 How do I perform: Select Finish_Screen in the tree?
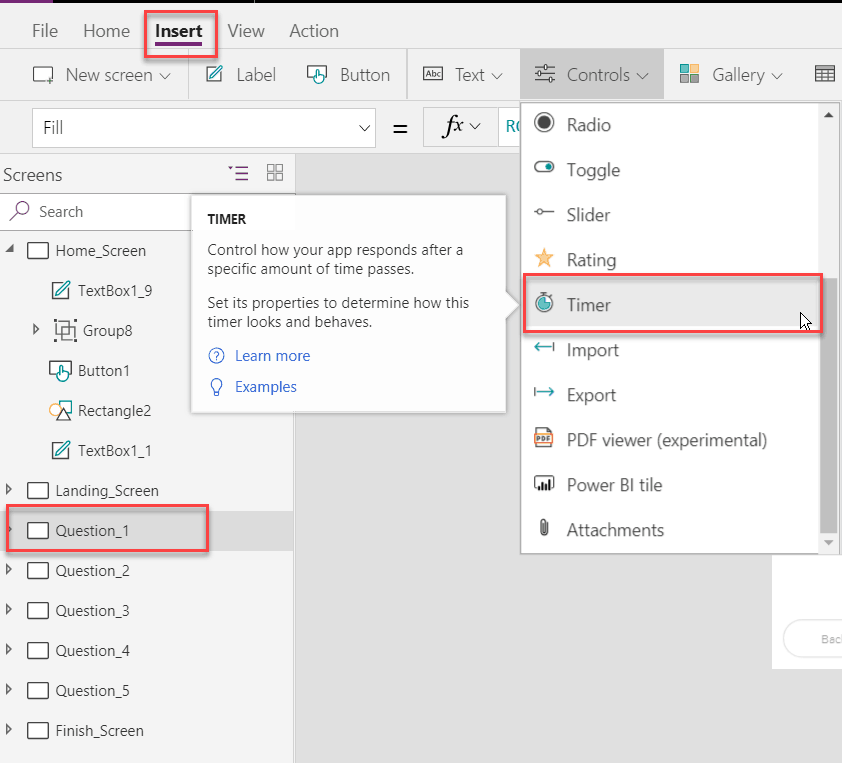click(99, 731)
